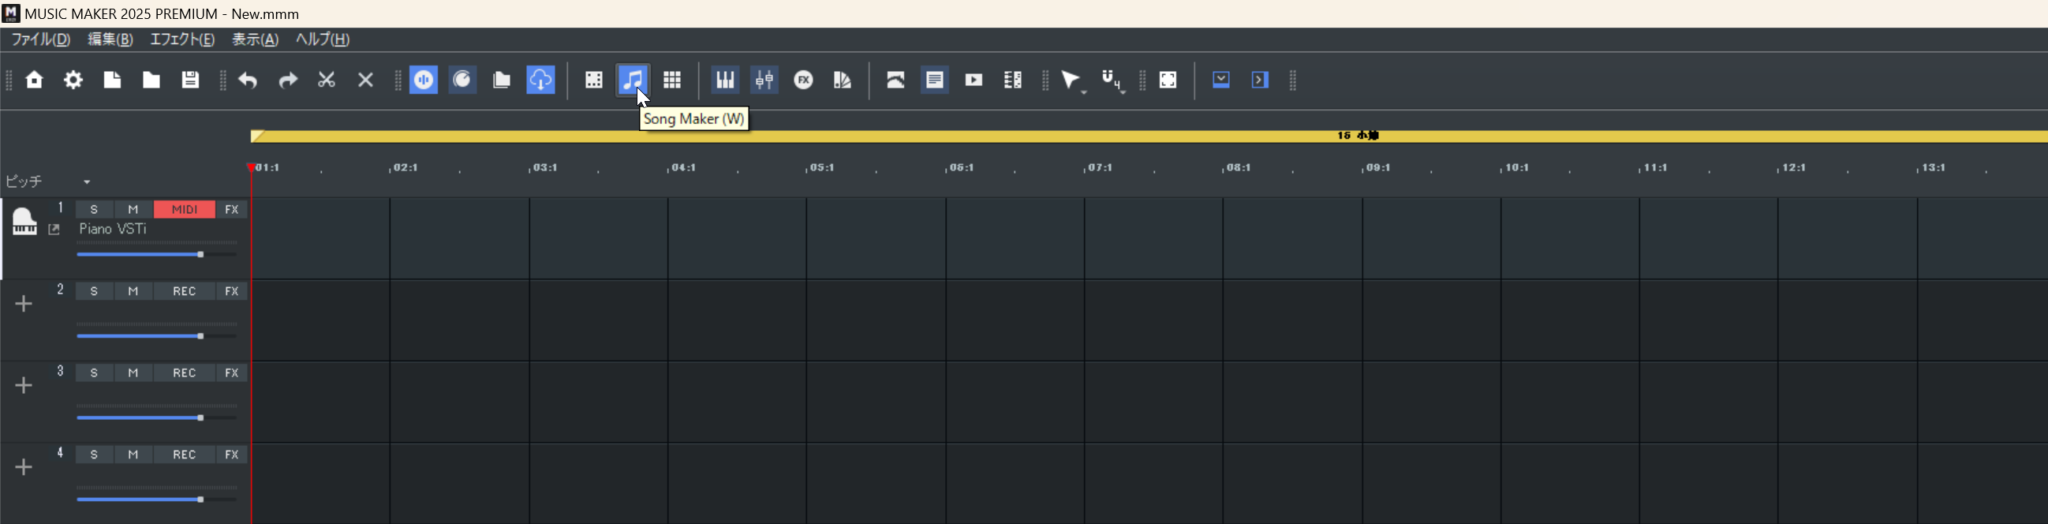Click the cloud download icon
Image resolution: width=2048 pixels, height=524 pixels.
(540, 80)
